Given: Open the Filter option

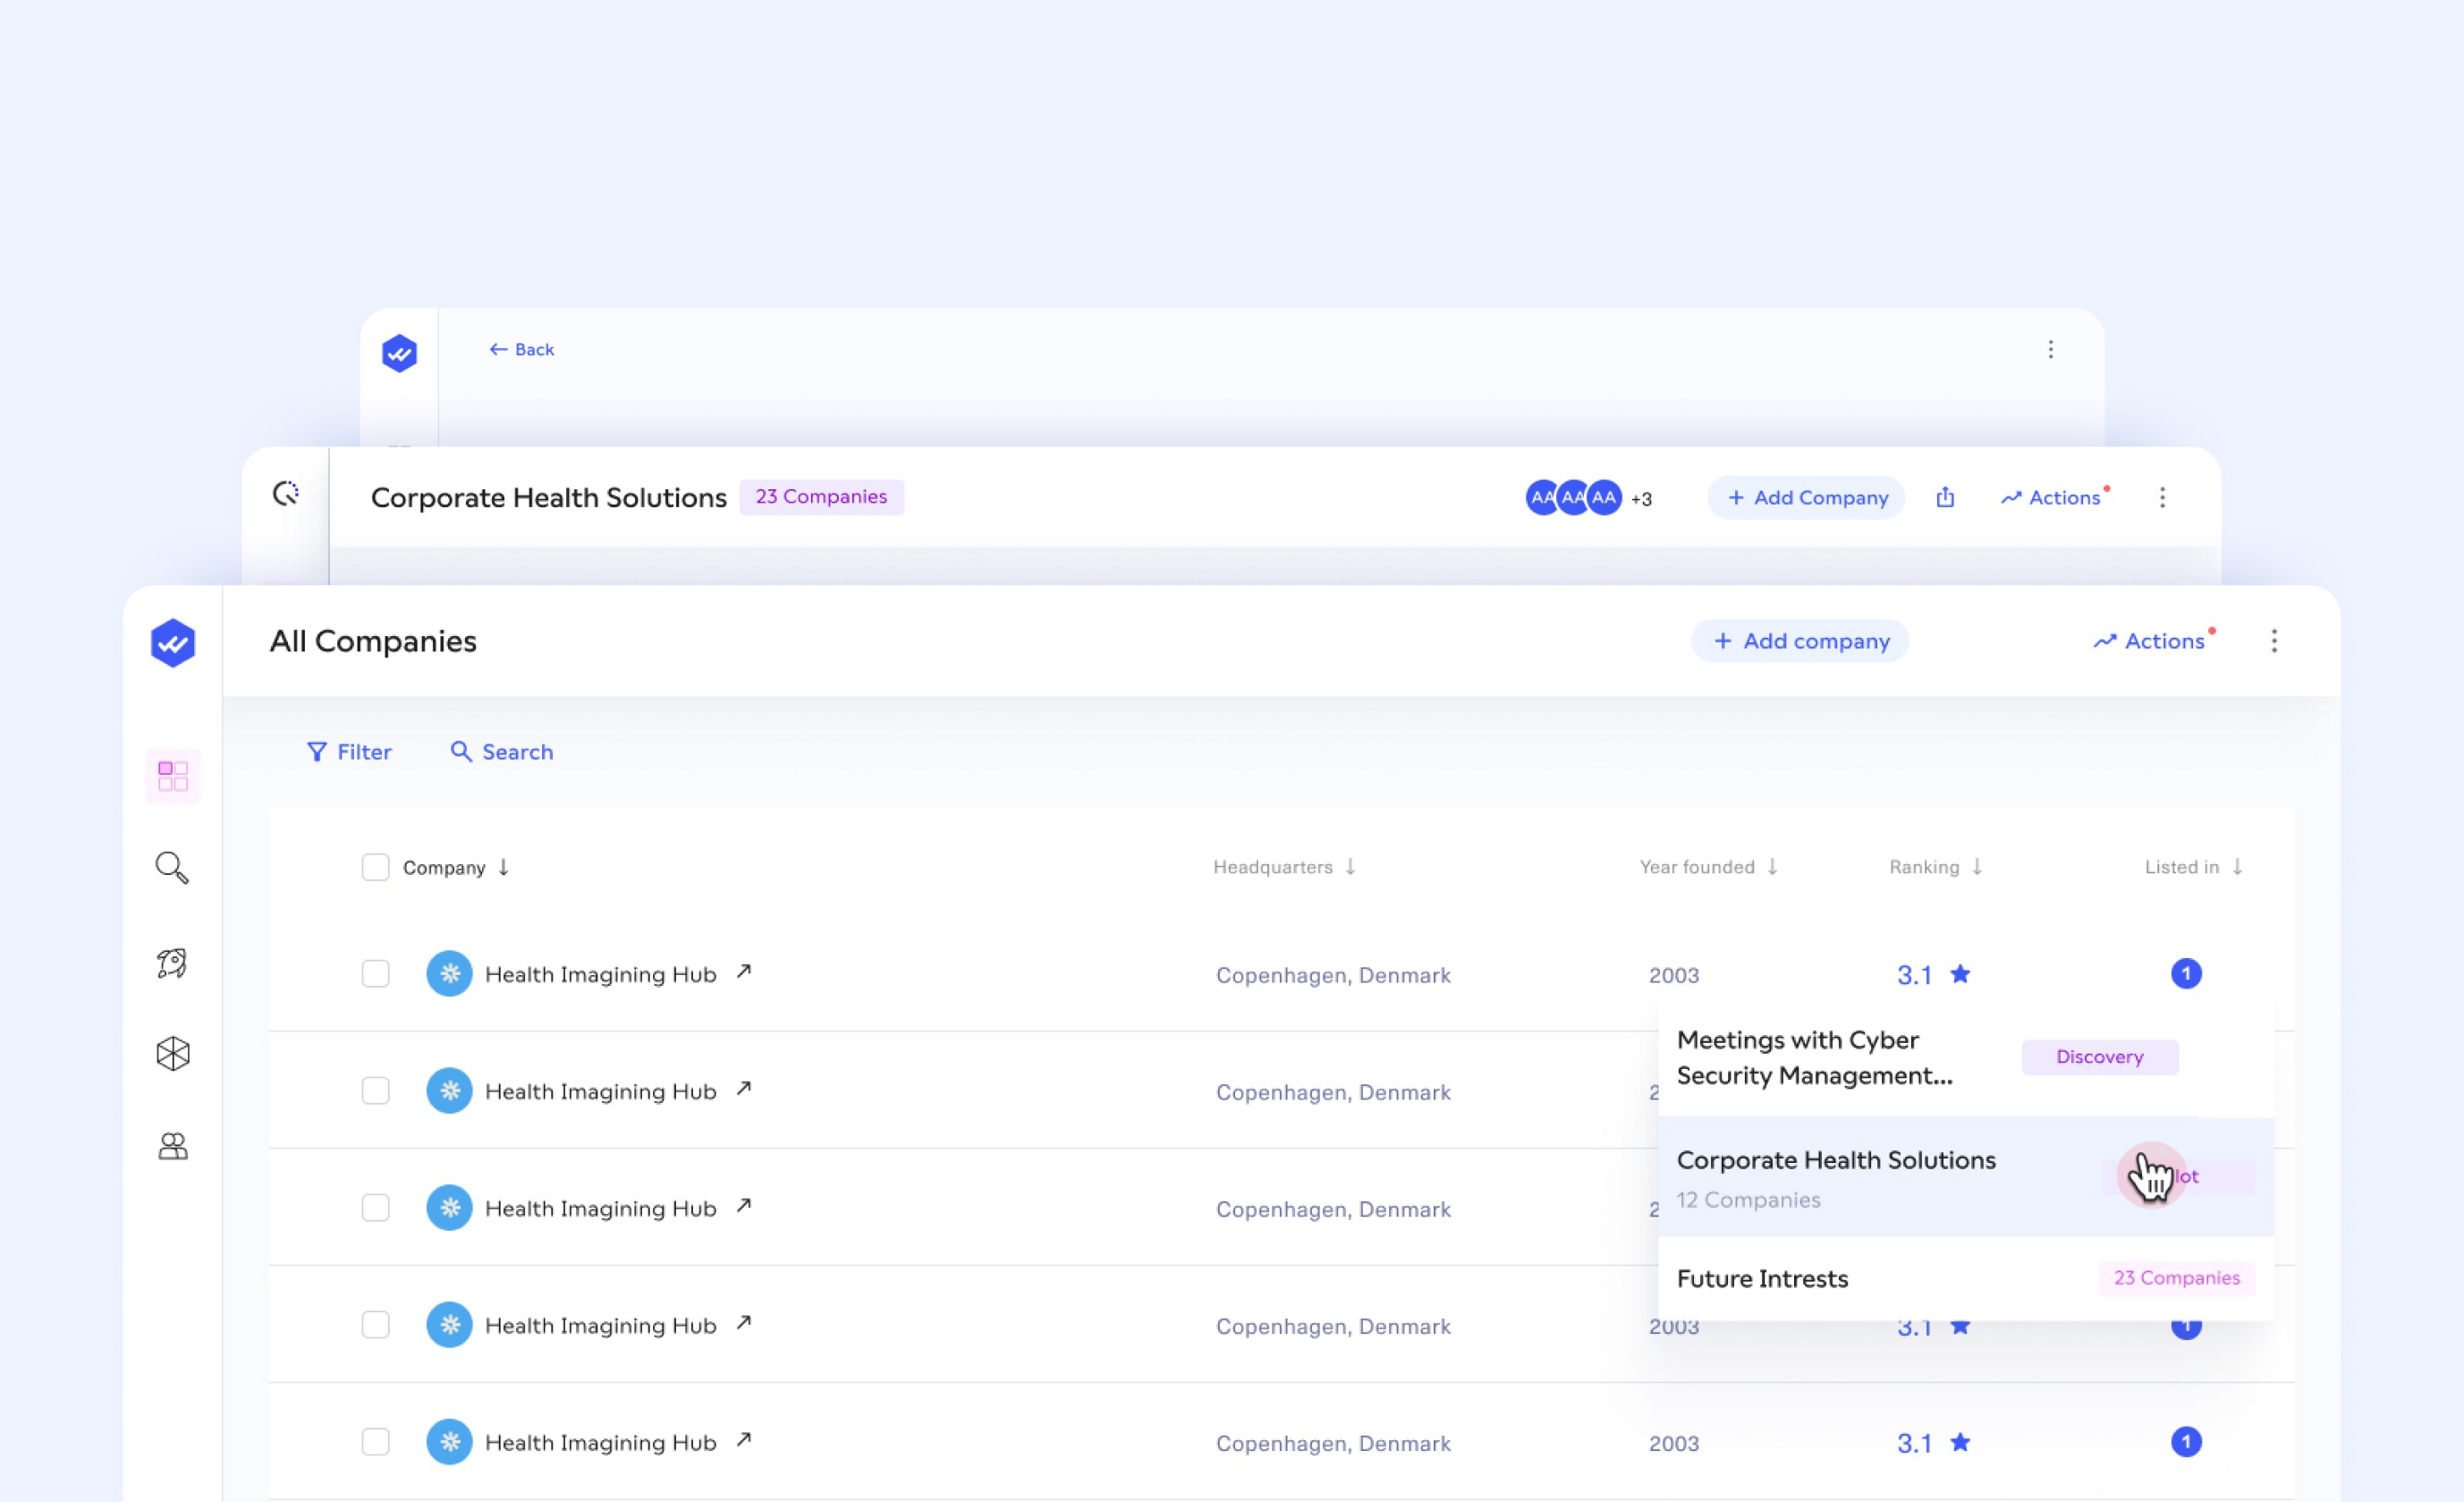Looking at the screenshot, I should [349, 752].
